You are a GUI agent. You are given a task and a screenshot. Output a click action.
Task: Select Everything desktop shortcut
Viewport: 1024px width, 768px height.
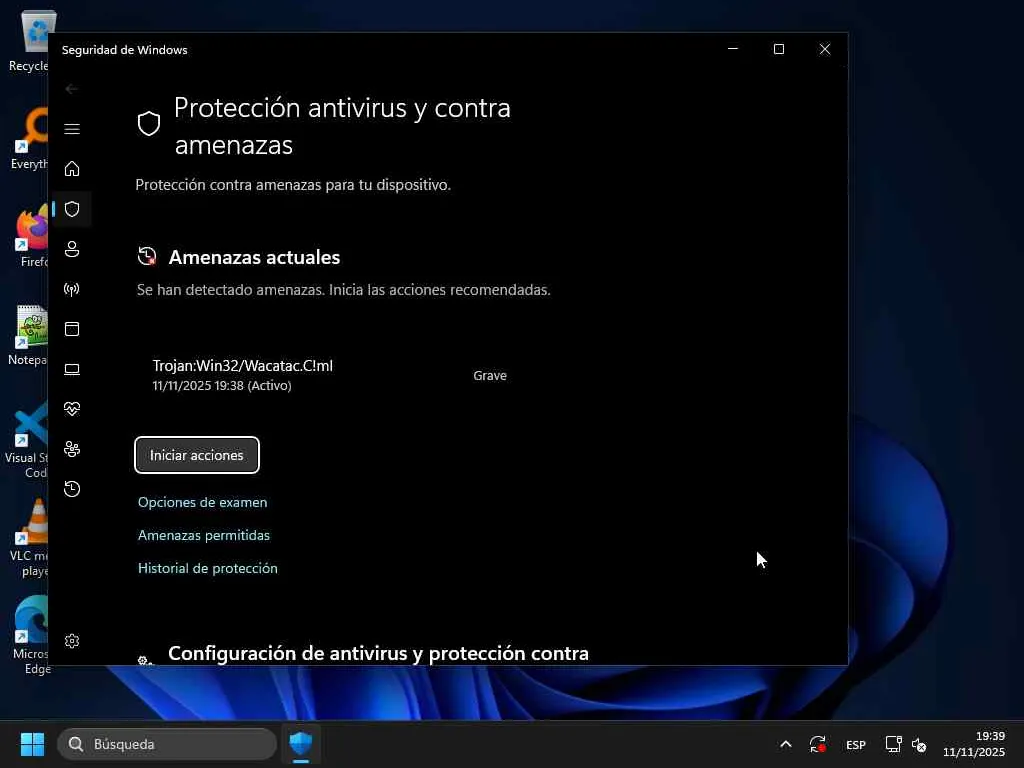click(28, 140)
